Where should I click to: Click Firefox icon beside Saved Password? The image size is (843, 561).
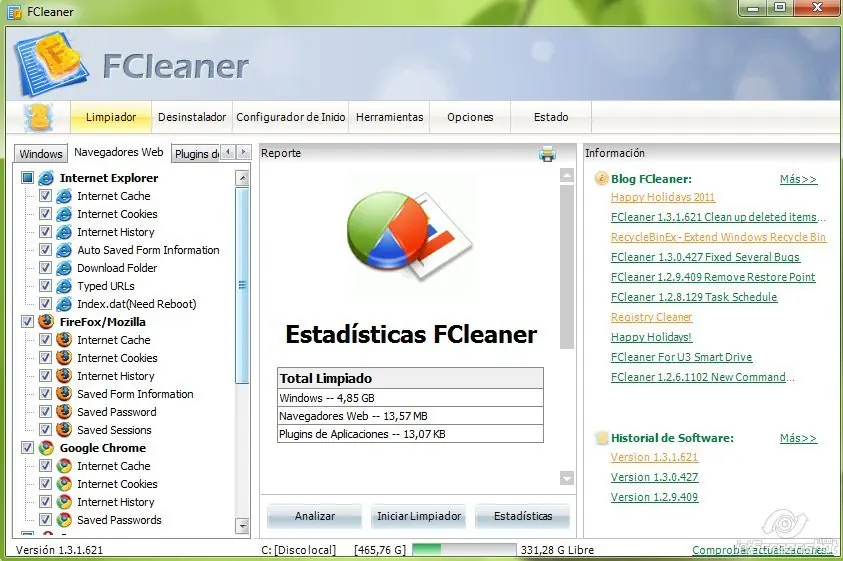click(x=64, y=411)
